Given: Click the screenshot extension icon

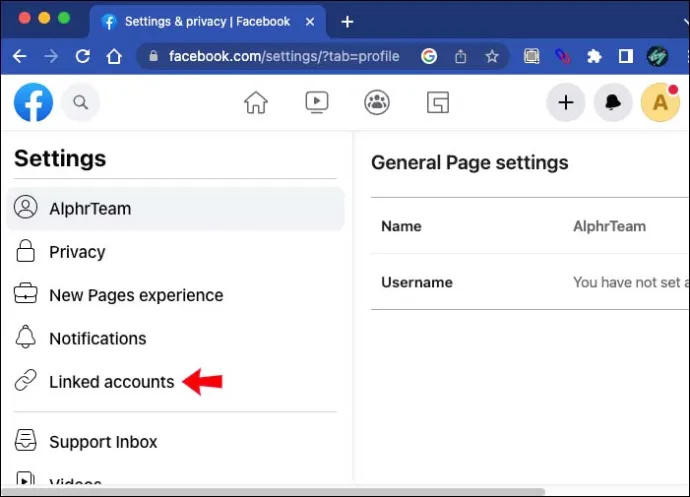Looking at the screenshot, I should [532, 56].
